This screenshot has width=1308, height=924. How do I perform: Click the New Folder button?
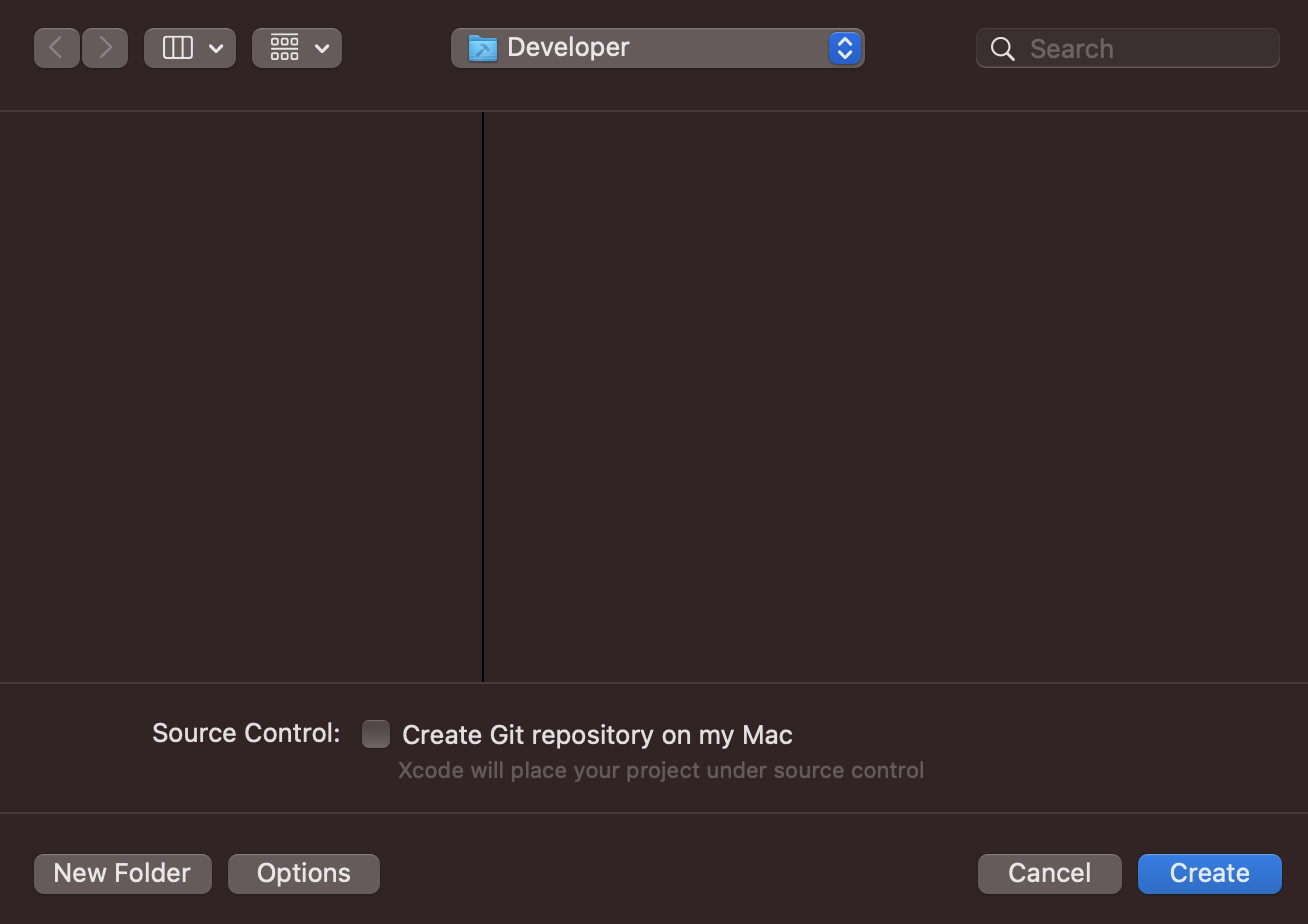coord(123,873)
